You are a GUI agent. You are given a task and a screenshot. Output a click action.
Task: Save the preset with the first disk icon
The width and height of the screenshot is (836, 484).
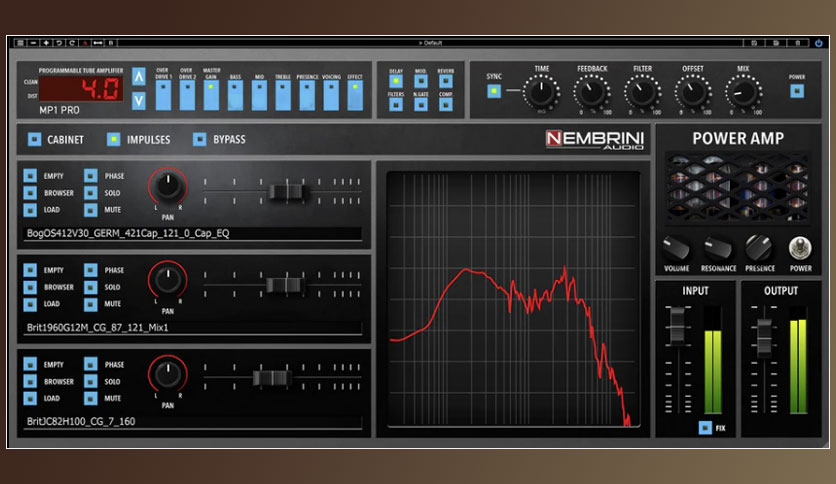point(754,43)
